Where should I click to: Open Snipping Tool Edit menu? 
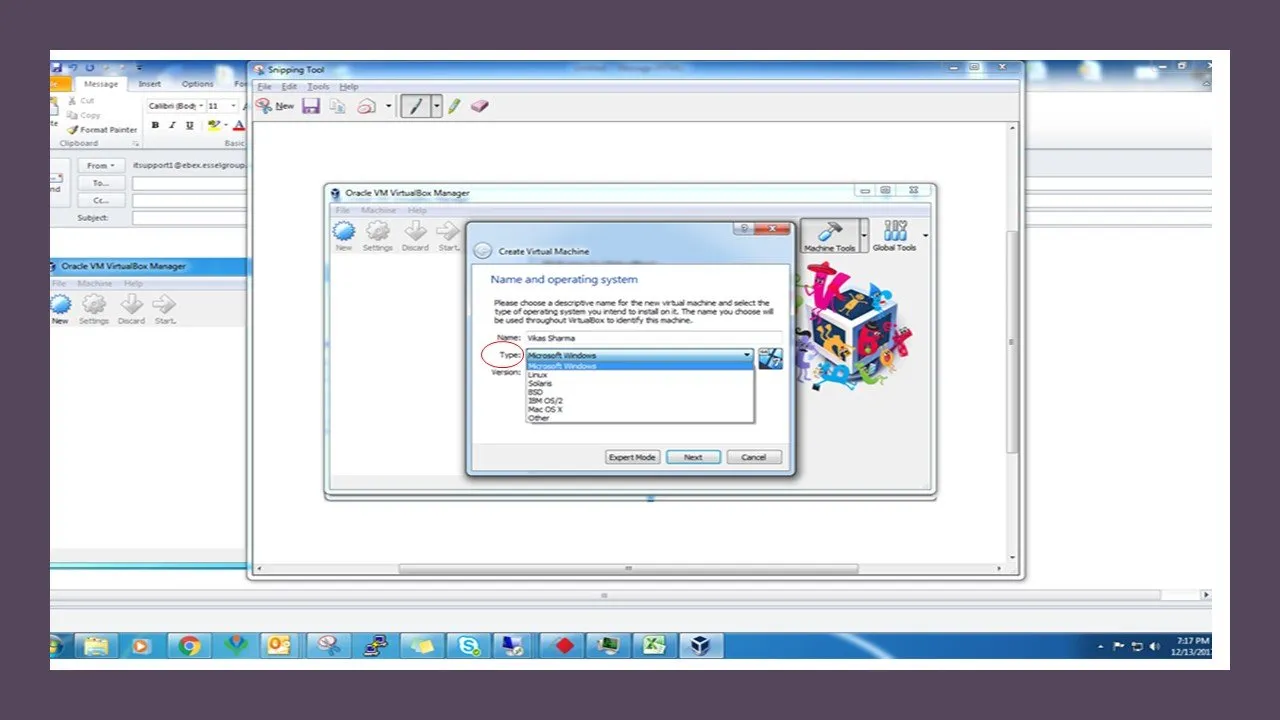tap(289, 87)
